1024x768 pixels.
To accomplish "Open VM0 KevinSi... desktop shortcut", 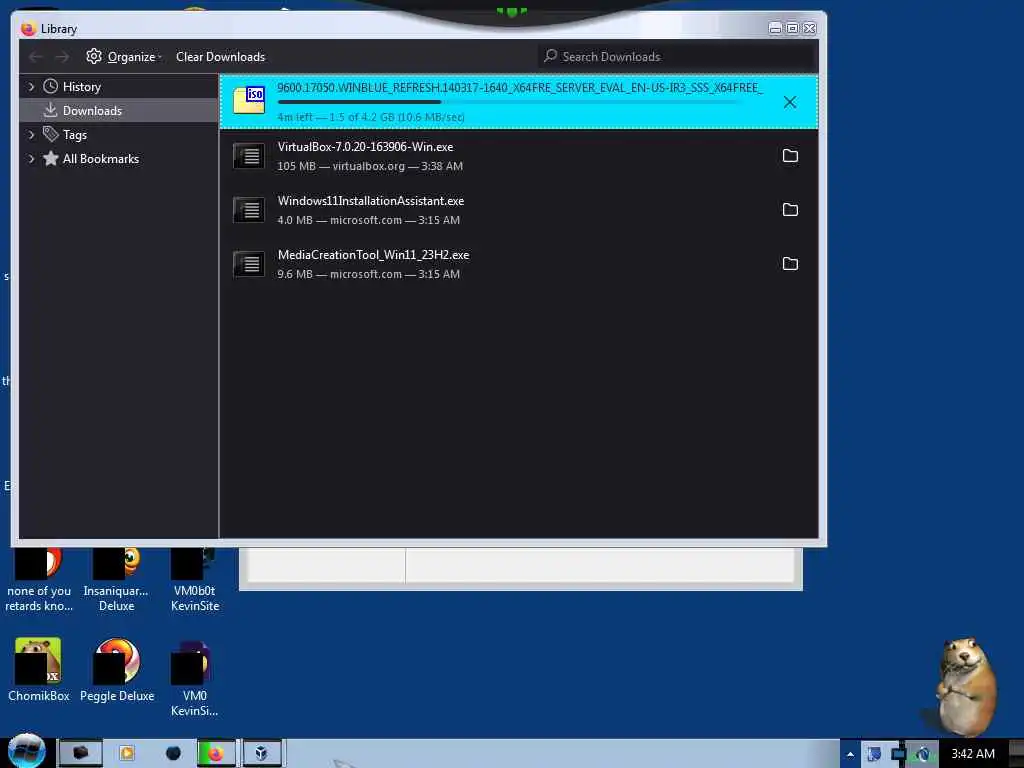I will (x=195, y=677).
